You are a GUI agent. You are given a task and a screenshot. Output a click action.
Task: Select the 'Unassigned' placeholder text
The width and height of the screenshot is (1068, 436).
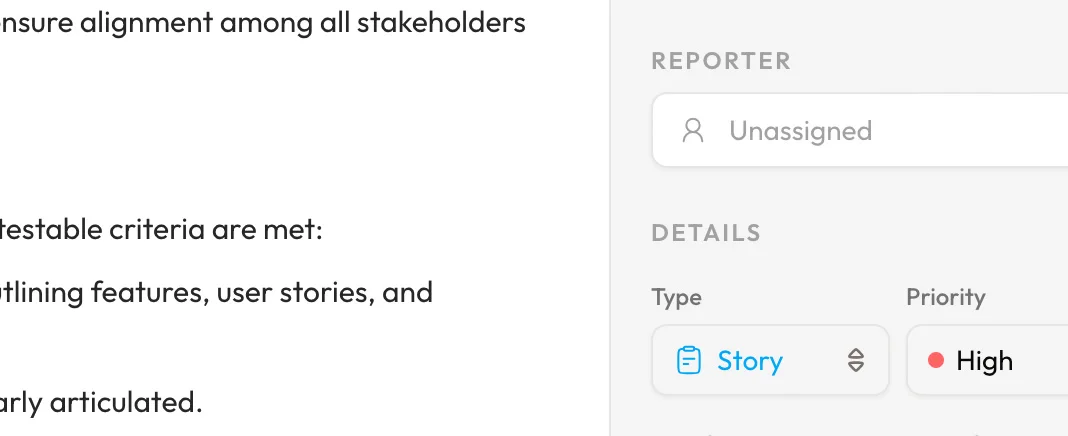pos(800,131)
